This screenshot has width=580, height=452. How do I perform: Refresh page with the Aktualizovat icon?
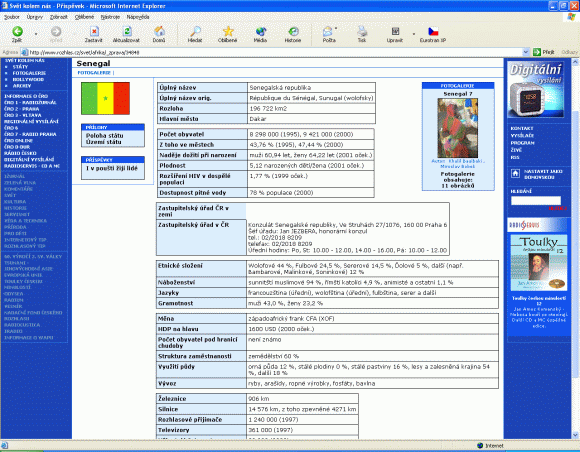(x=127, y=32)
